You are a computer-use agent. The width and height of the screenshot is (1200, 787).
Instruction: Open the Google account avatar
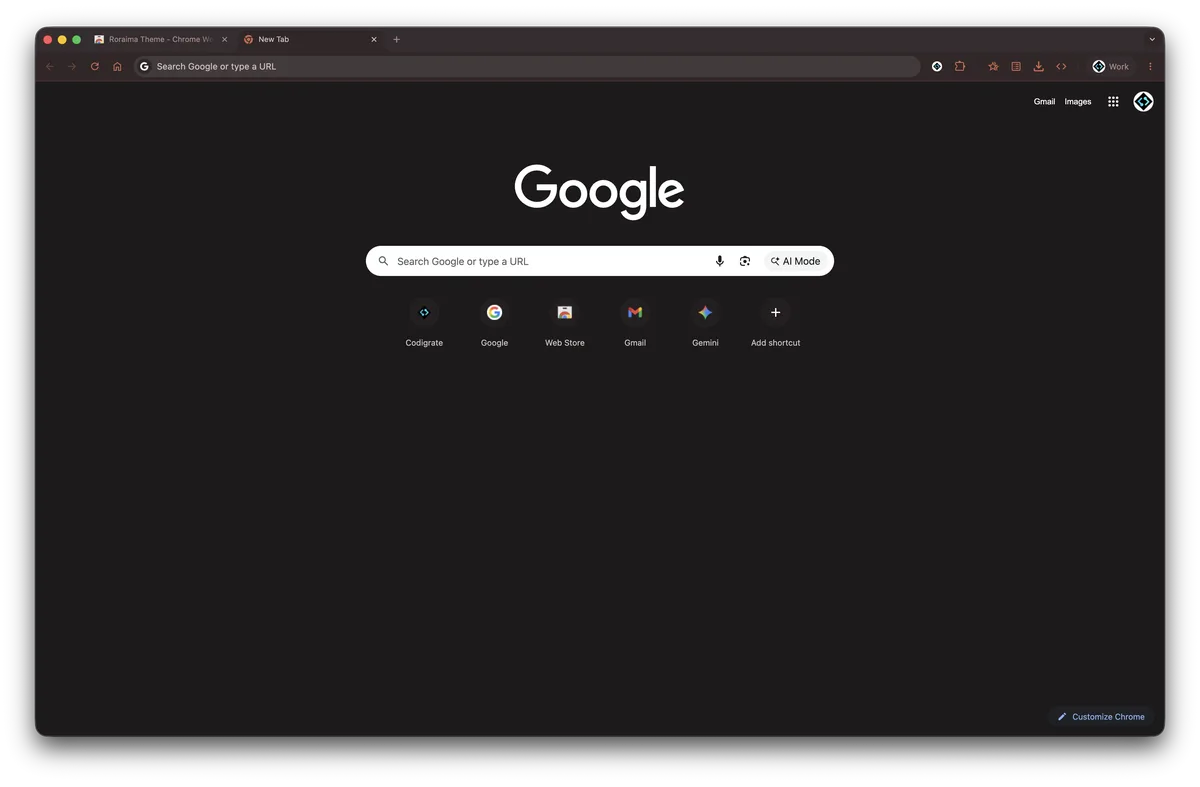point(1143,102)
